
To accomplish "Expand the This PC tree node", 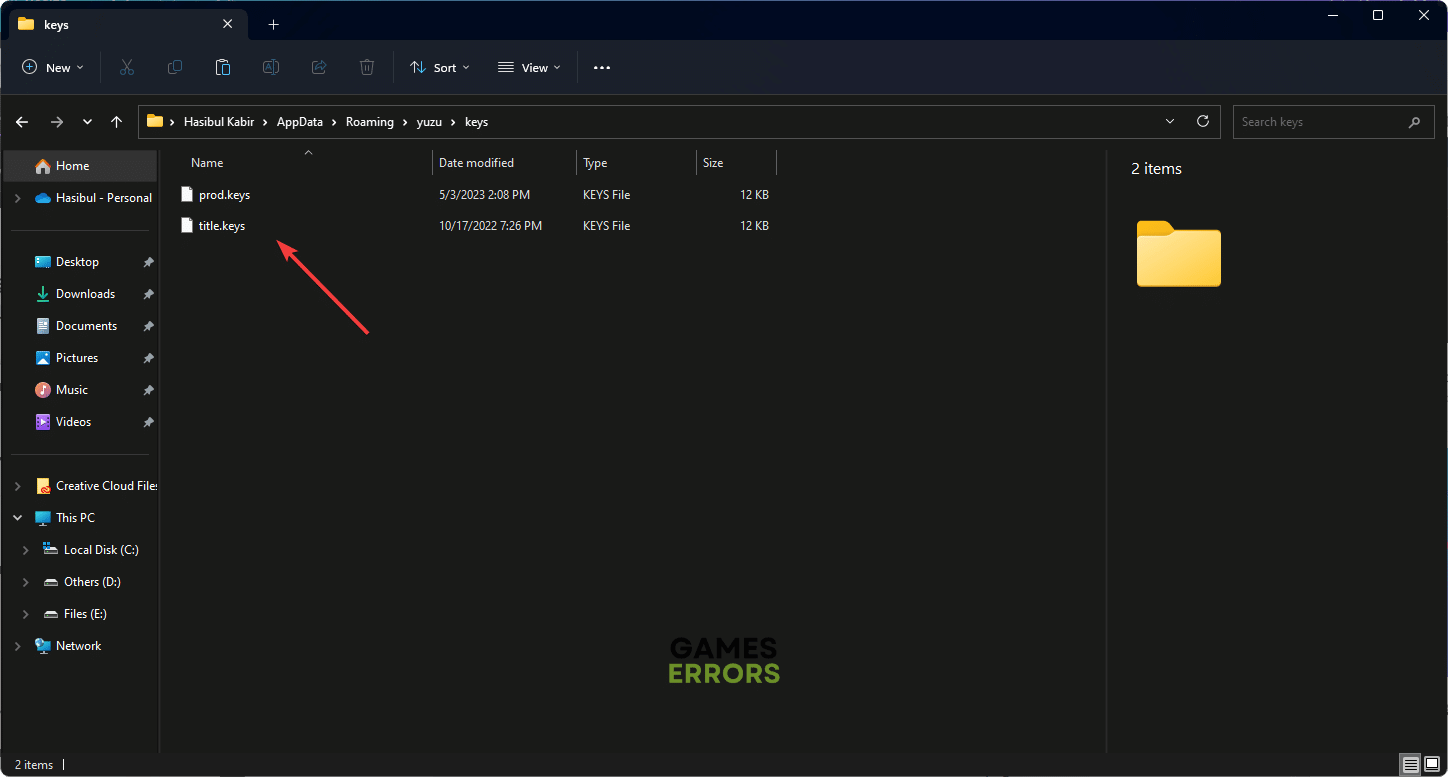I will pos(18,518).
